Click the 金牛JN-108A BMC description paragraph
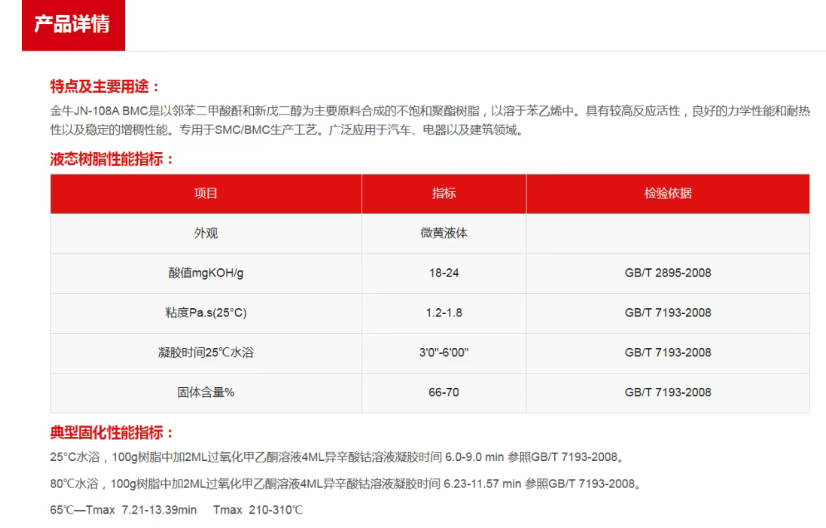This screenshot has width=826, height=528. click(430, 120)
